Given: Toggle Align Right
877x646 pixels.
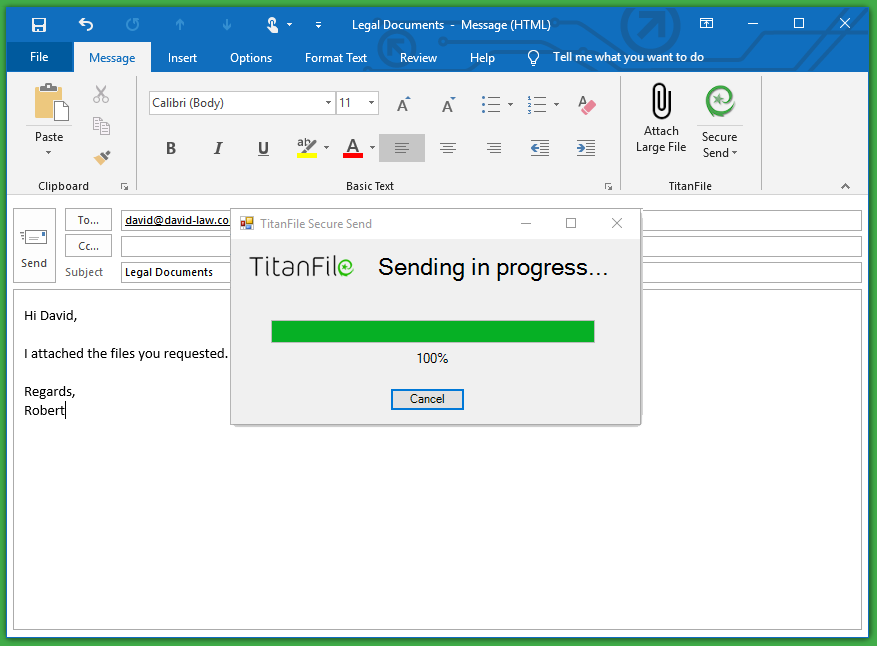Looking at the screenshot, I should pos(493,148).
